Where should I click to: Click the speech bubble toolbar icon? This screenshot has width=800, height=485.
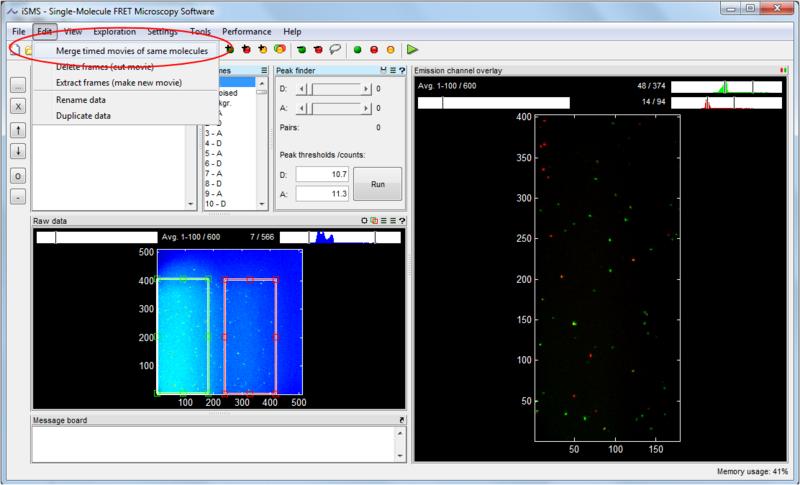(x=335, y=49)
